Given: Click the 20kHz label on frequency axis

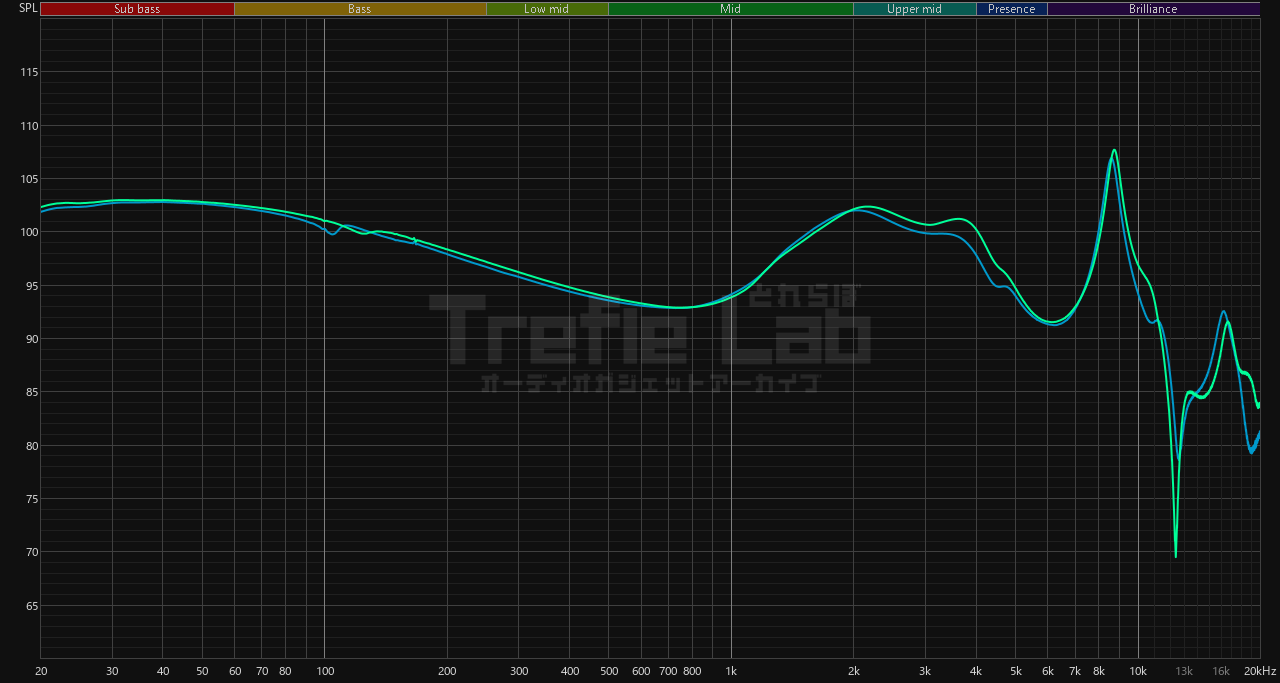Looking at the screenshot, I should pos(1259,670).
